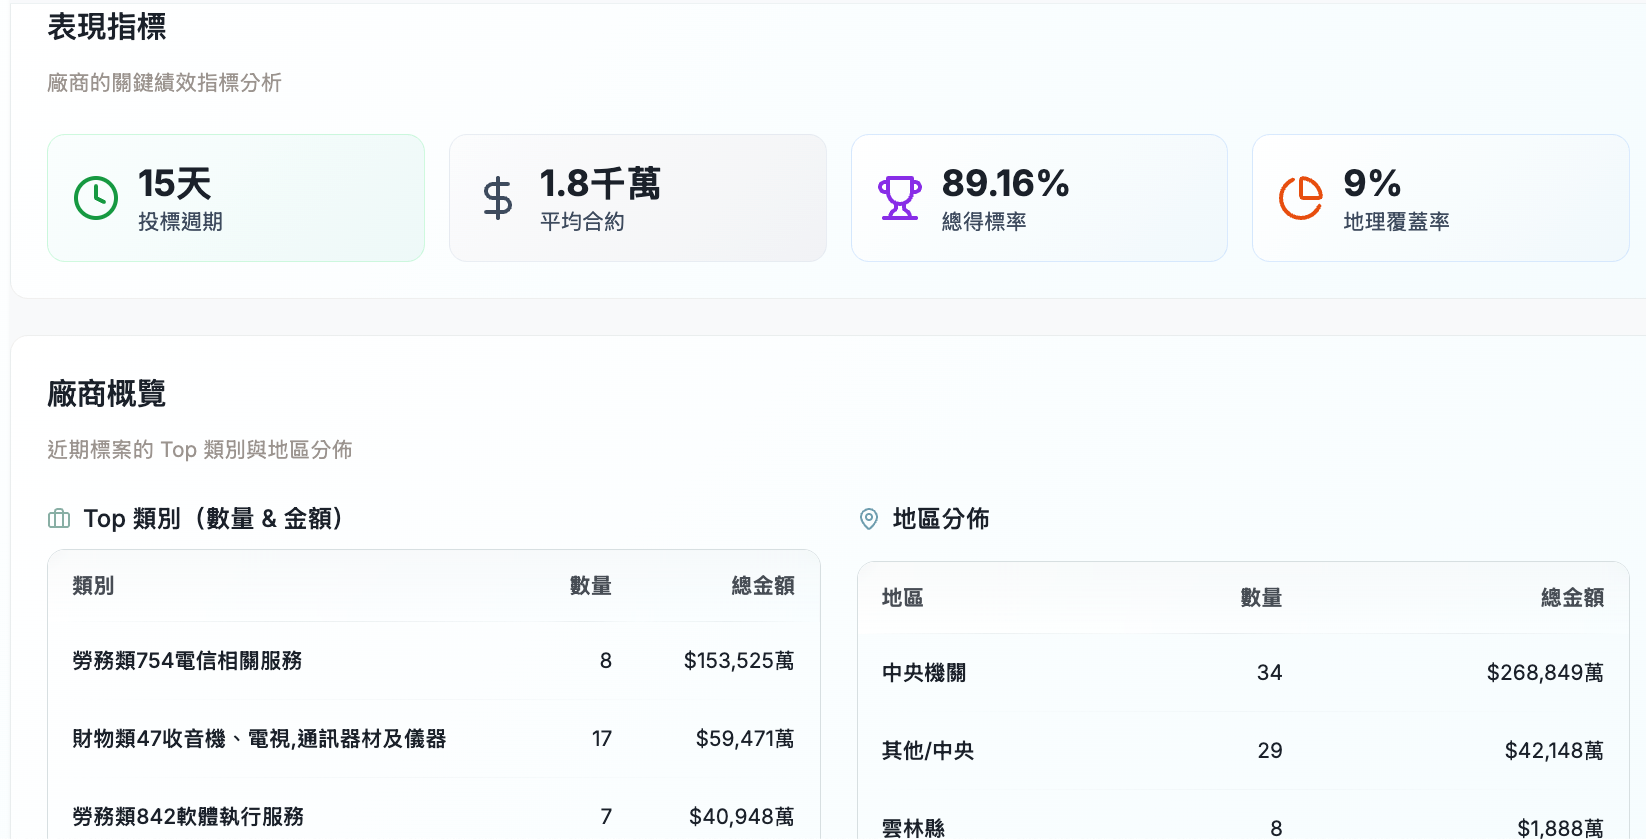1646x839 pixels.
Task: Click the briefcase icon beside Top 類別
Action: (59, 519)
